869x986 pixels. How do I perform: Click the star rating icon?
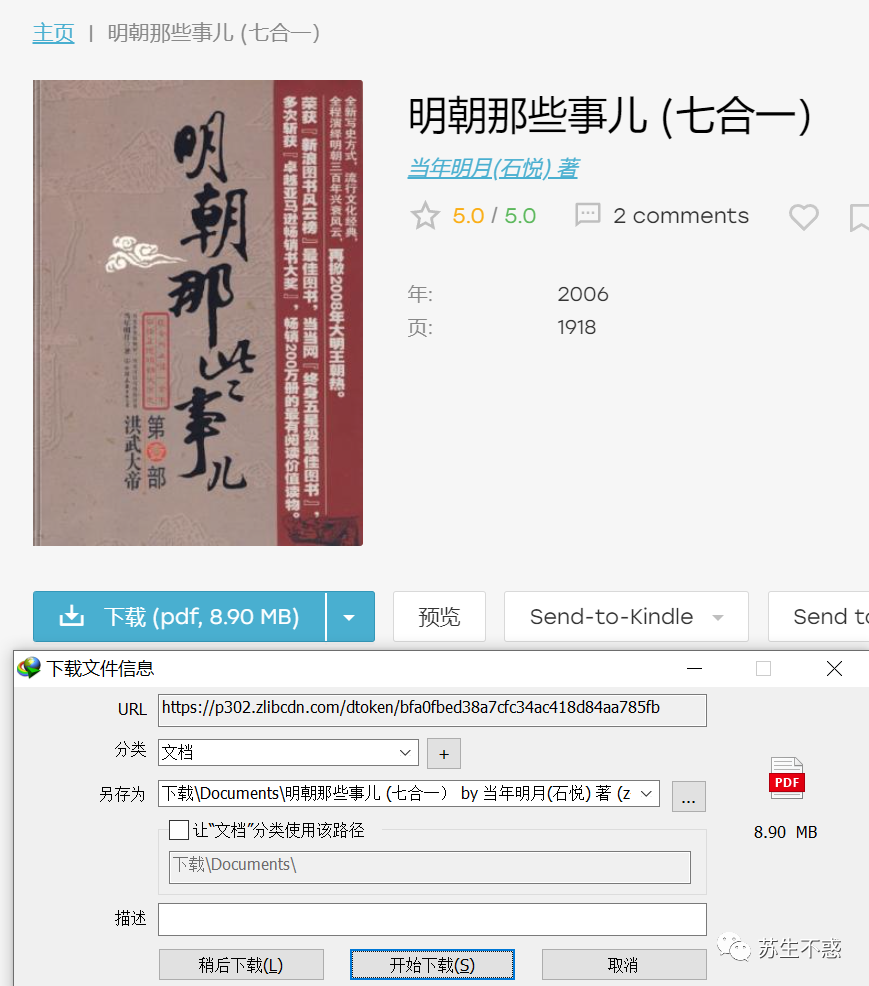[425, 215]
